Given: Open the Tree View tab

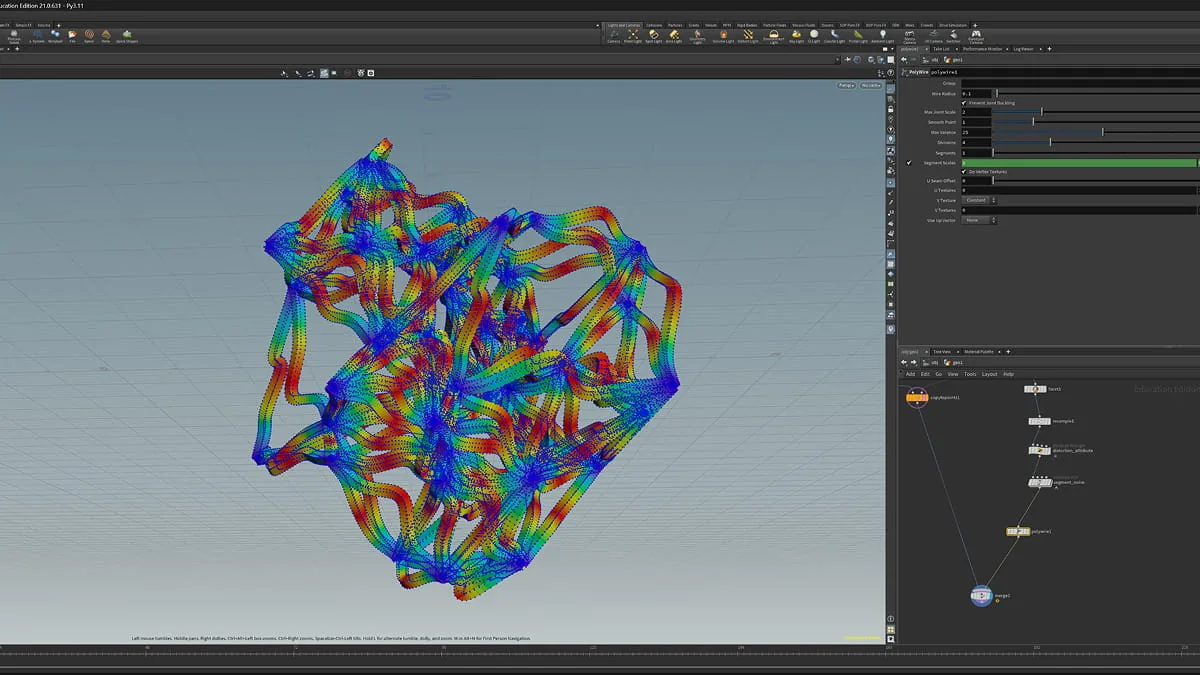Looking at the screenshot, I should click(x=941, y=352).
